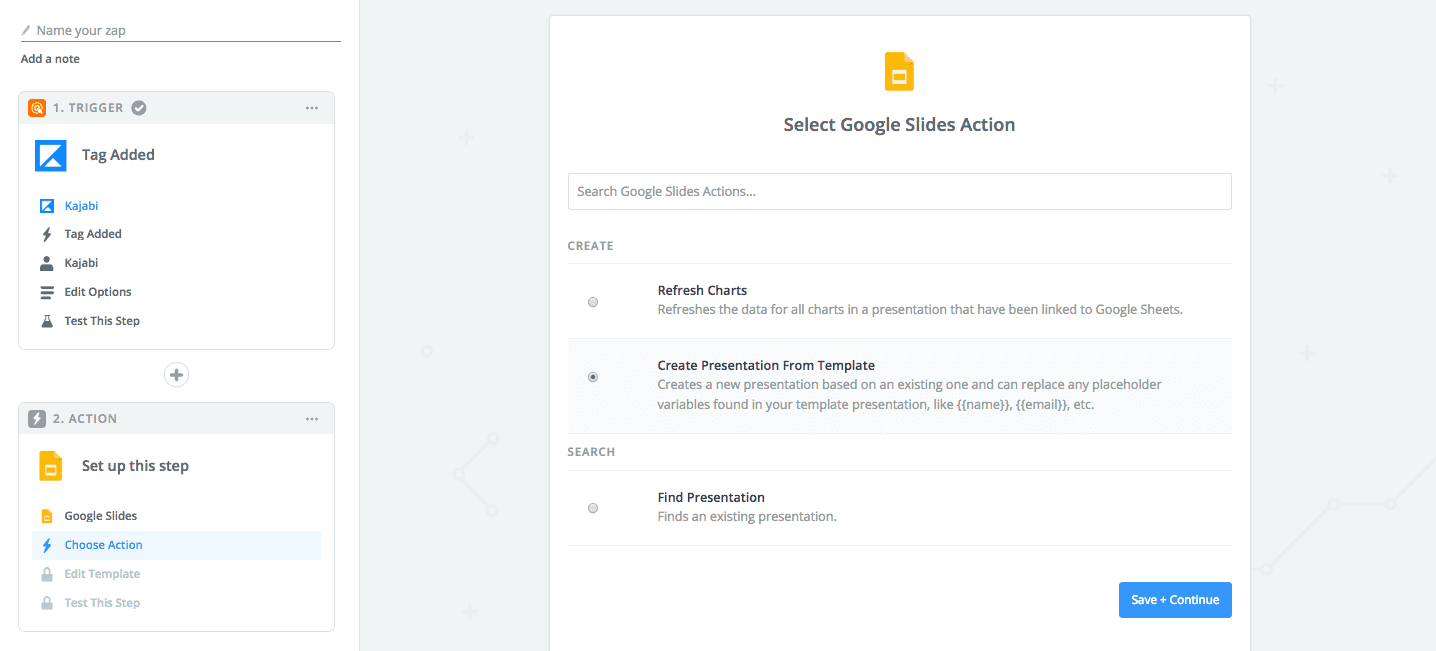The height and width of the screenshot is (651, 1436).
Task: Click the flask icon next to Test This Step
Action: pos(47,321)
